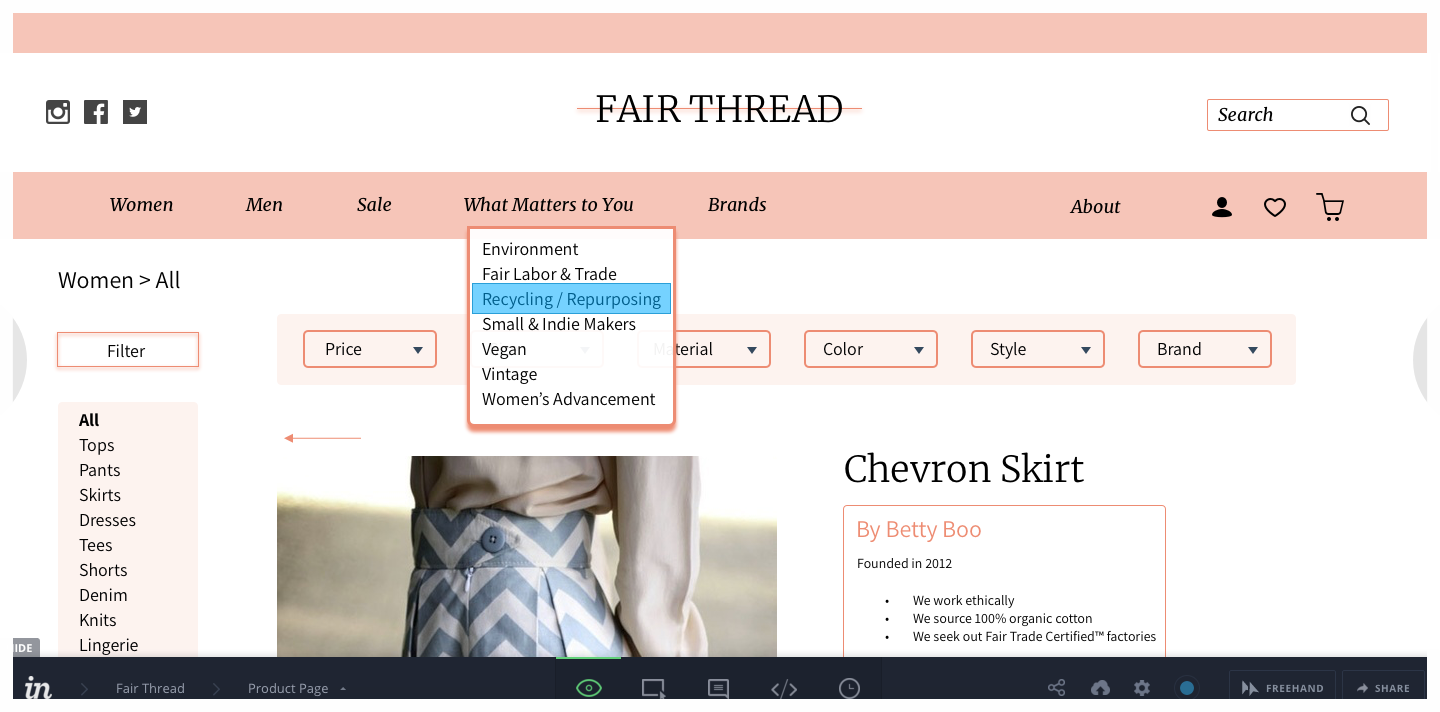Expand the Product Page screen selector

click(x=297, y=688)
